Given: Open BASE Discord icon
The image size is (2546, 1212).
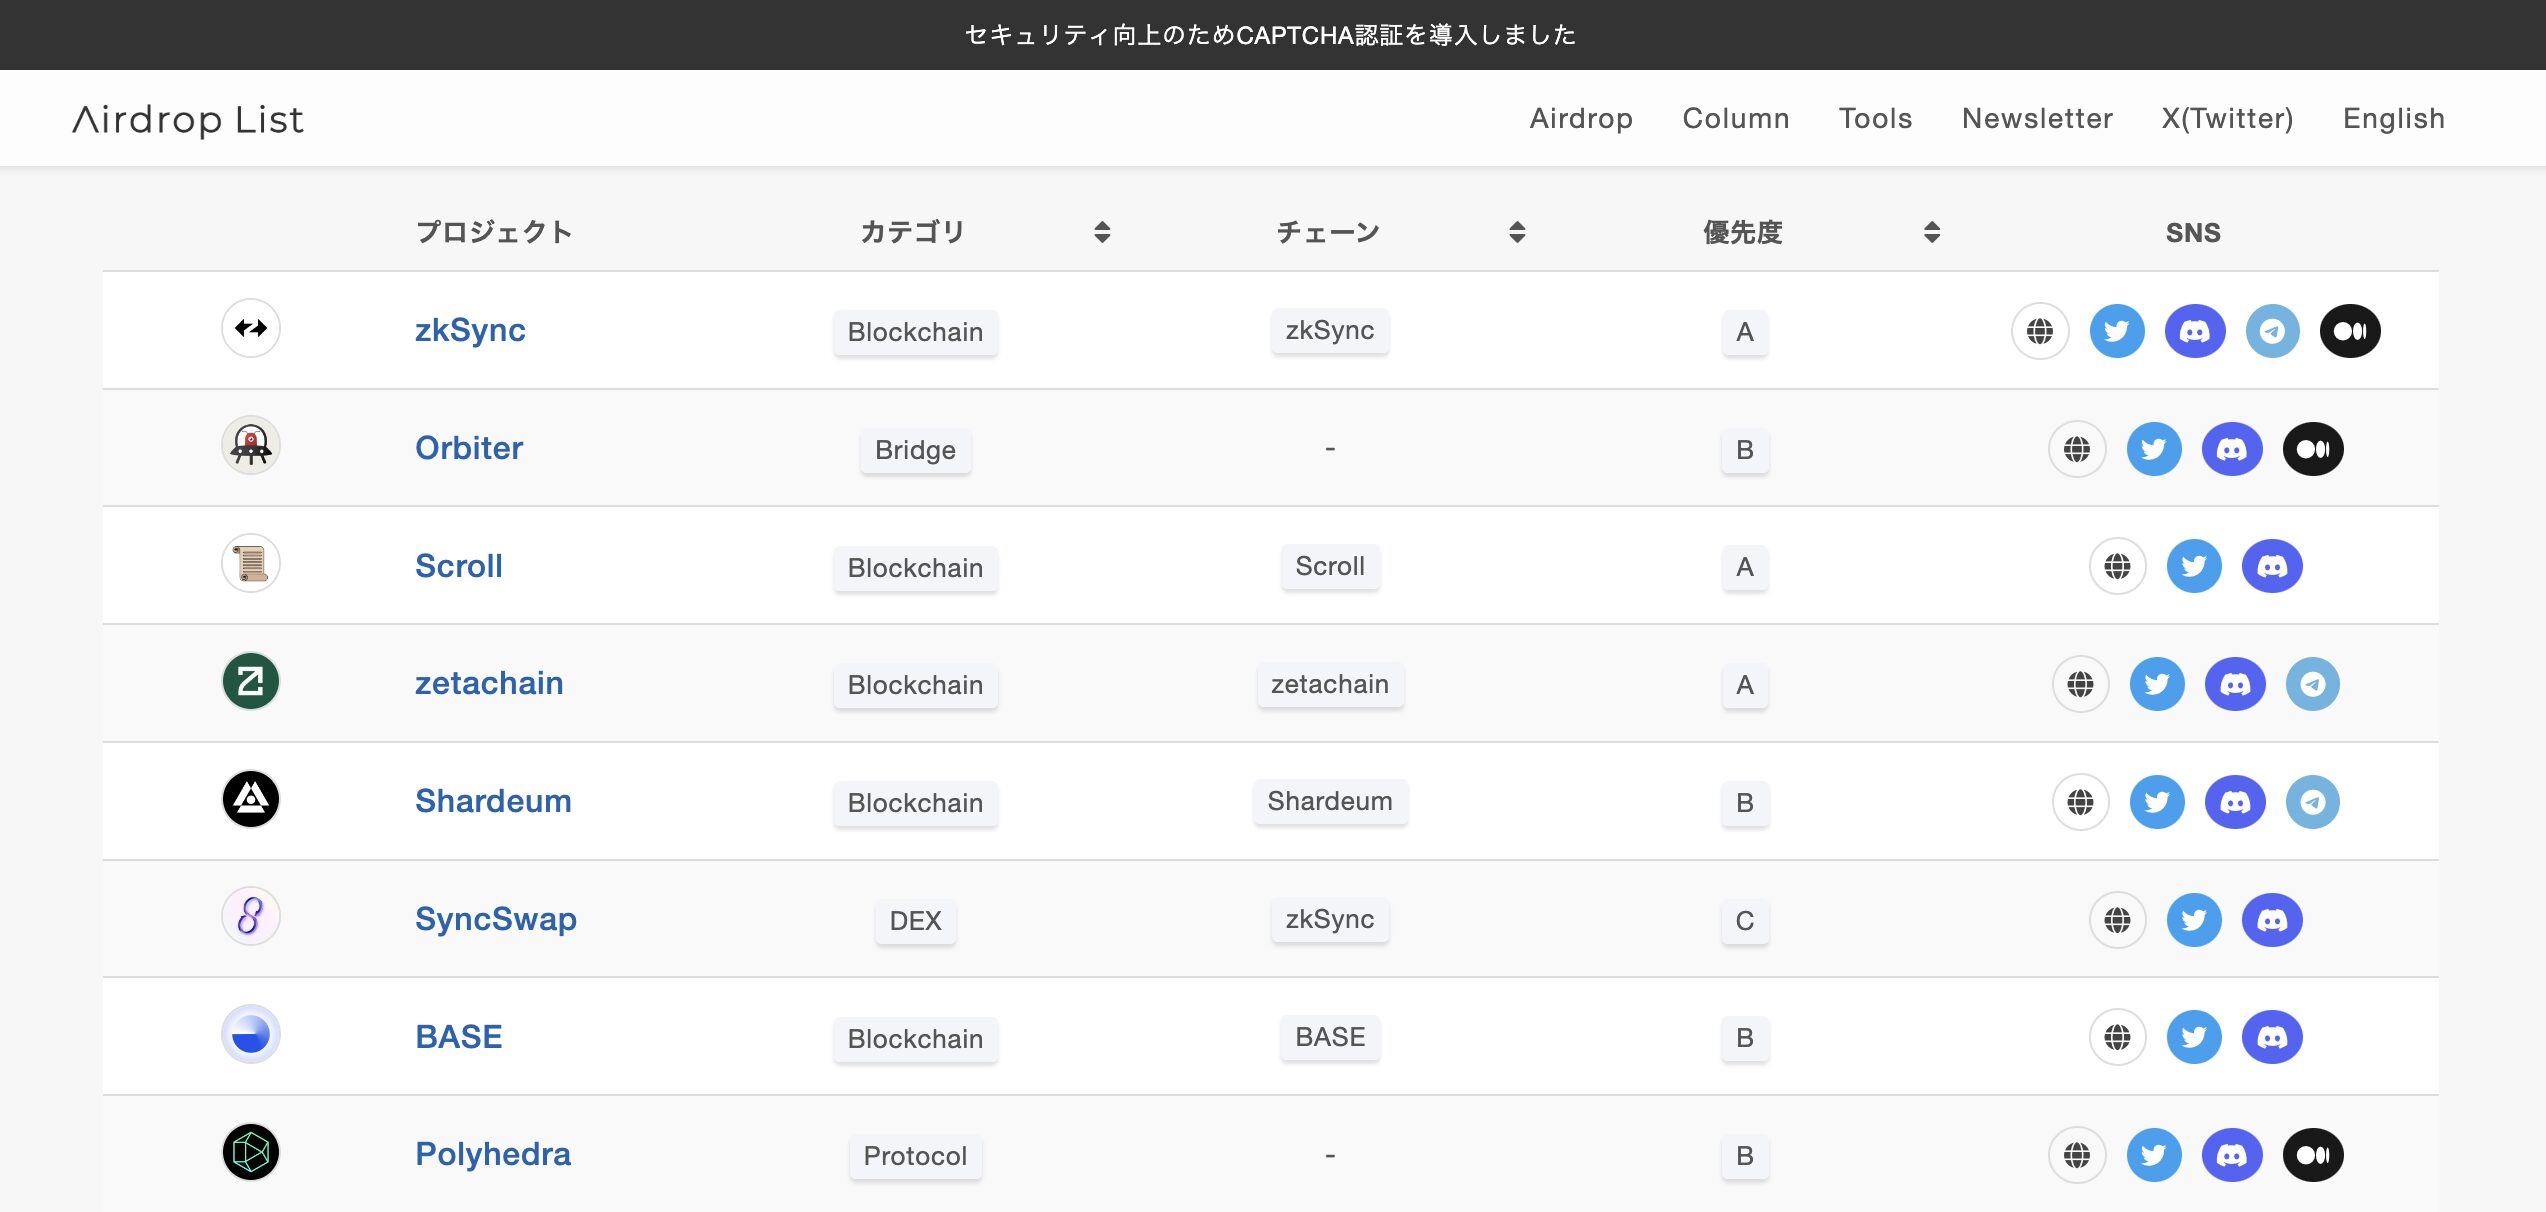Looking at the screenshot, I should pos(2272,1037).
